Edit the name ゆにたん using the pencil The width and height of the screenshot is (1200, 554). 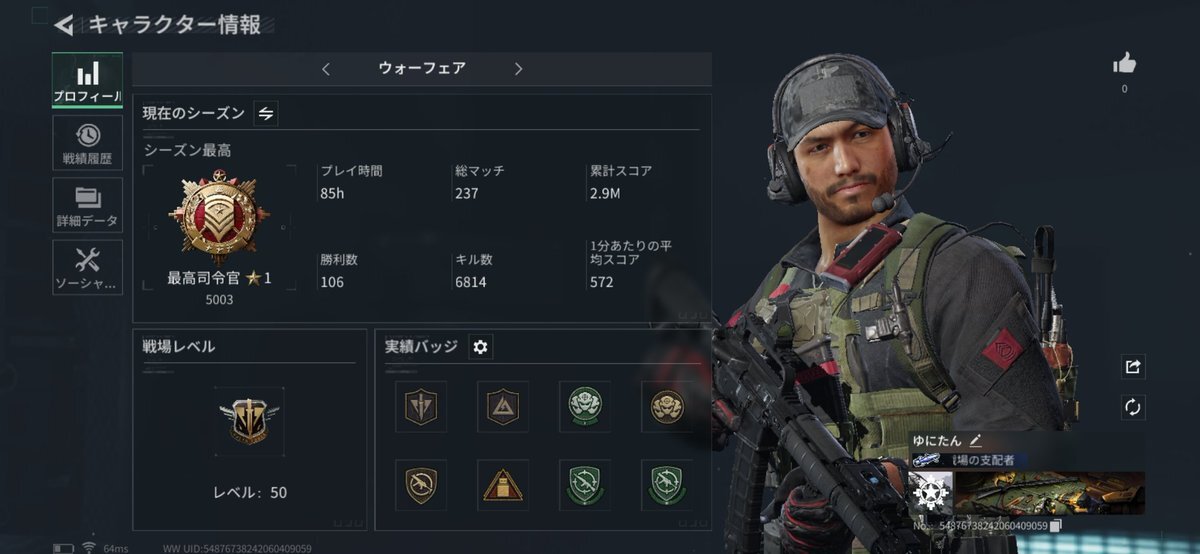[976, 439]
